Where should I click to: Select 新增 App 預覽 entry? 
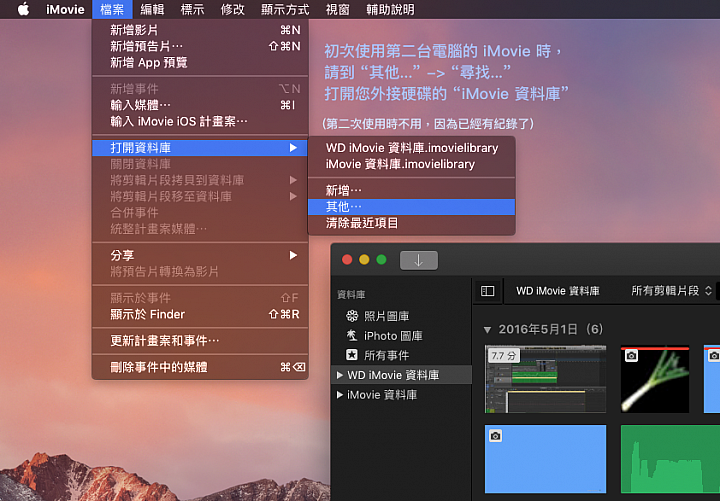click(200, 62)
